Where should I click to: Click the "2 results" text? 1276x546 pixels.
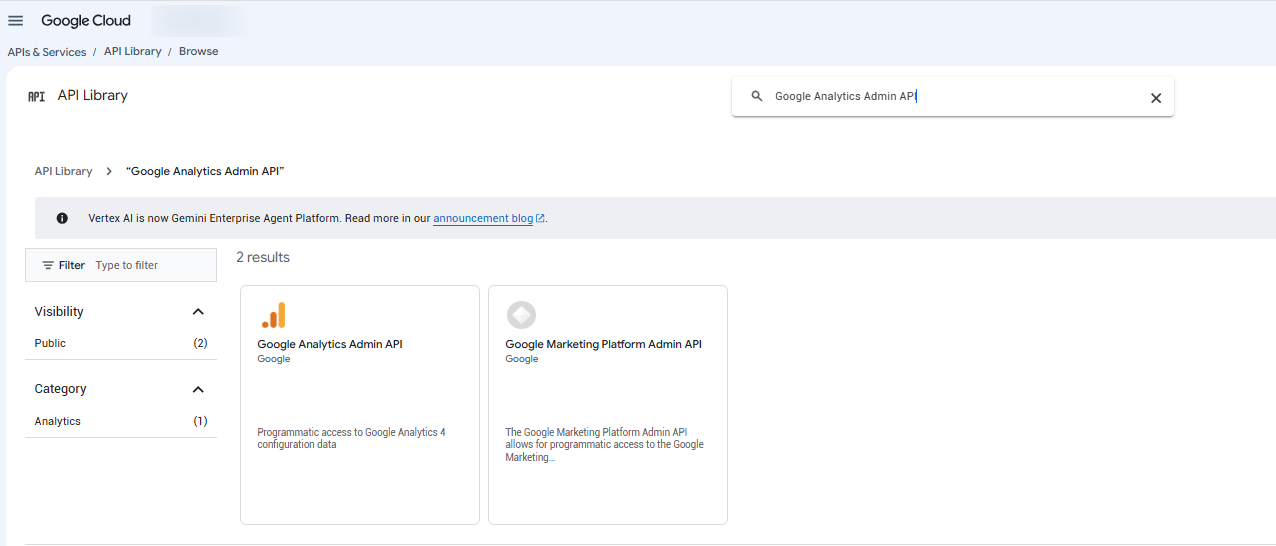coord(263,257)
